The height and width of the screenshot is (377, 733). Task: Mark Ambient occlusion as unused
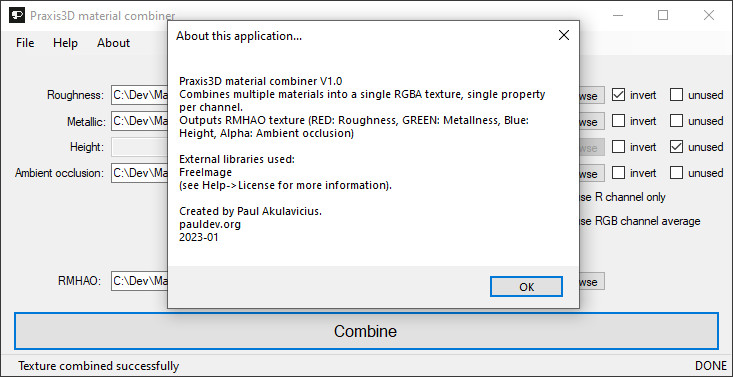(x=676, y=173)
